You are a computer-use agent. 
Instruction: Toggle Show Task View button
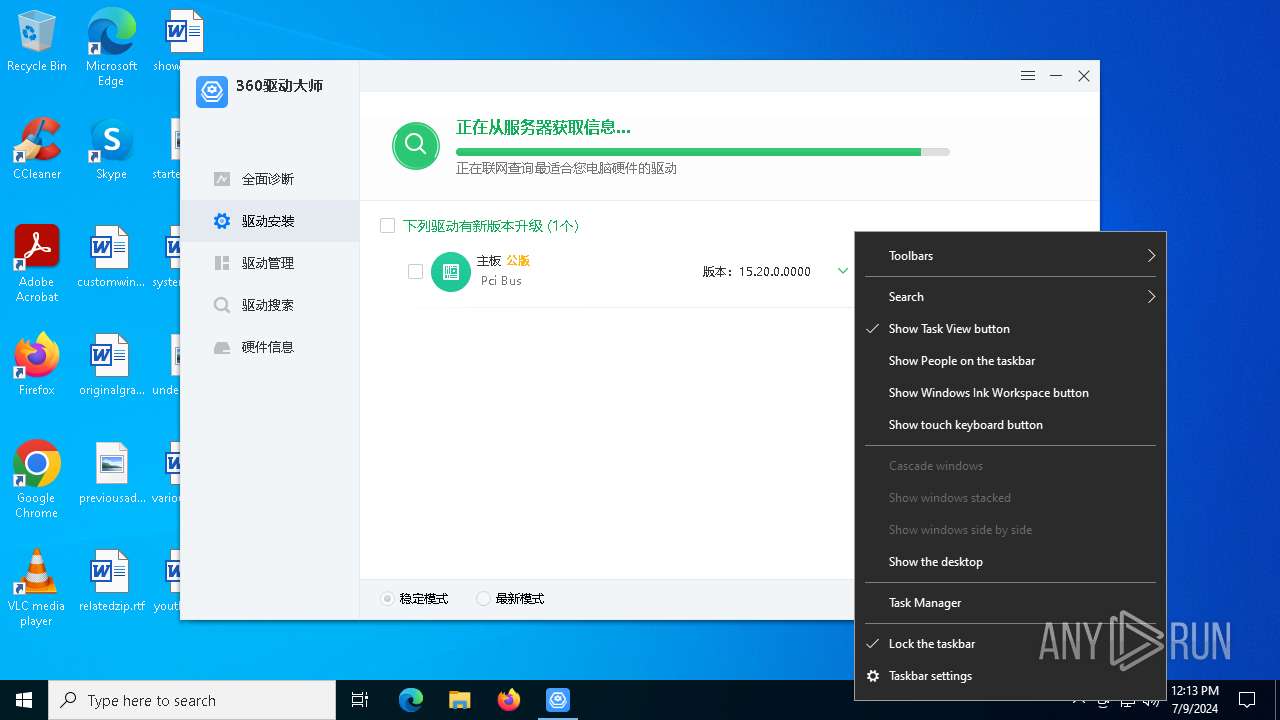click(1010, 329)
